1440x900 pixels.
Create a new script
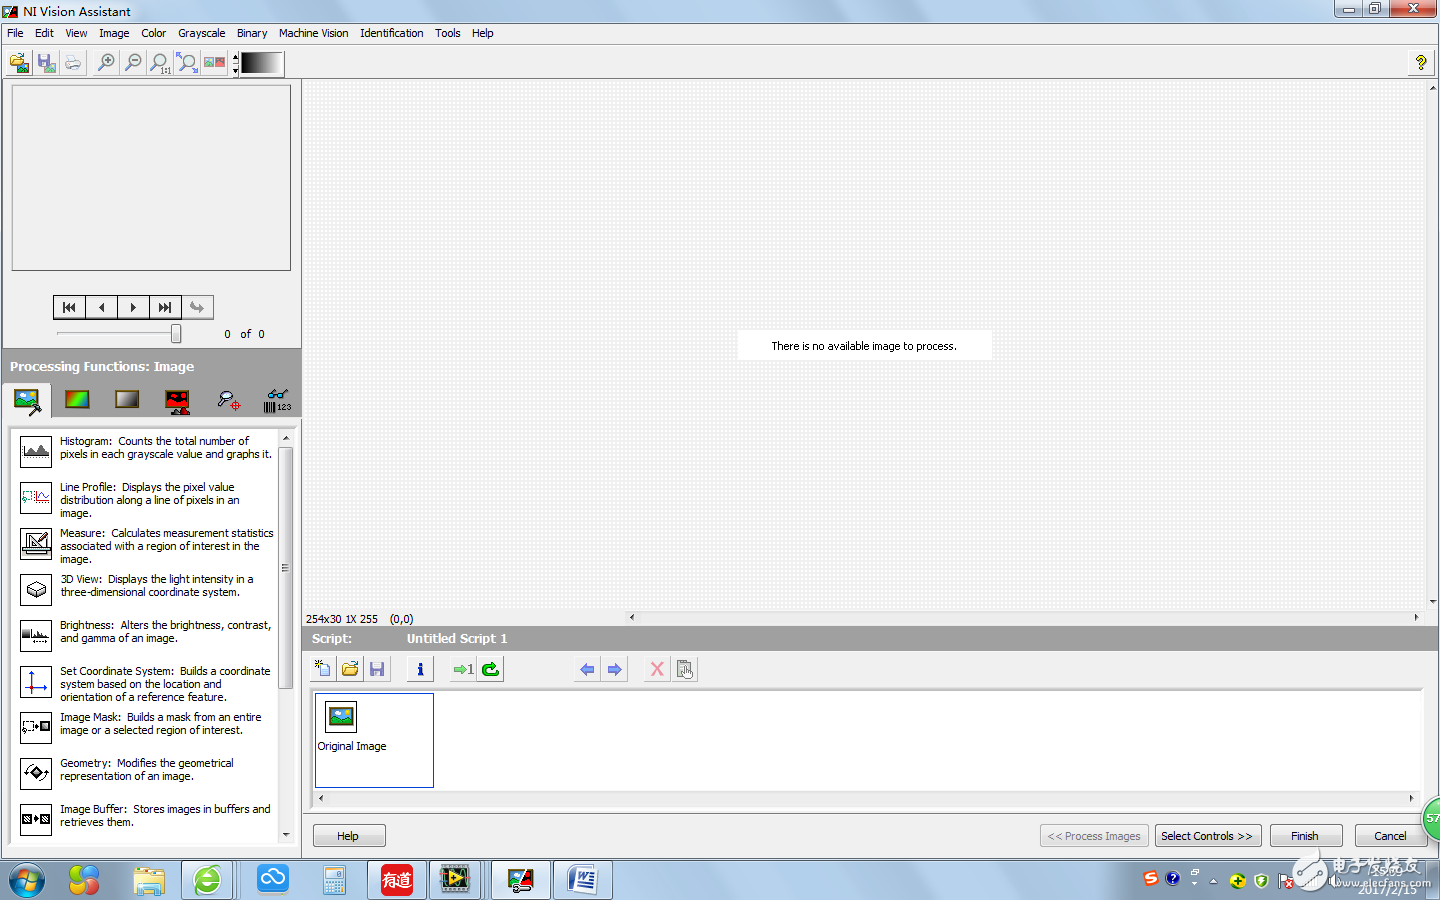coord(322,669)
